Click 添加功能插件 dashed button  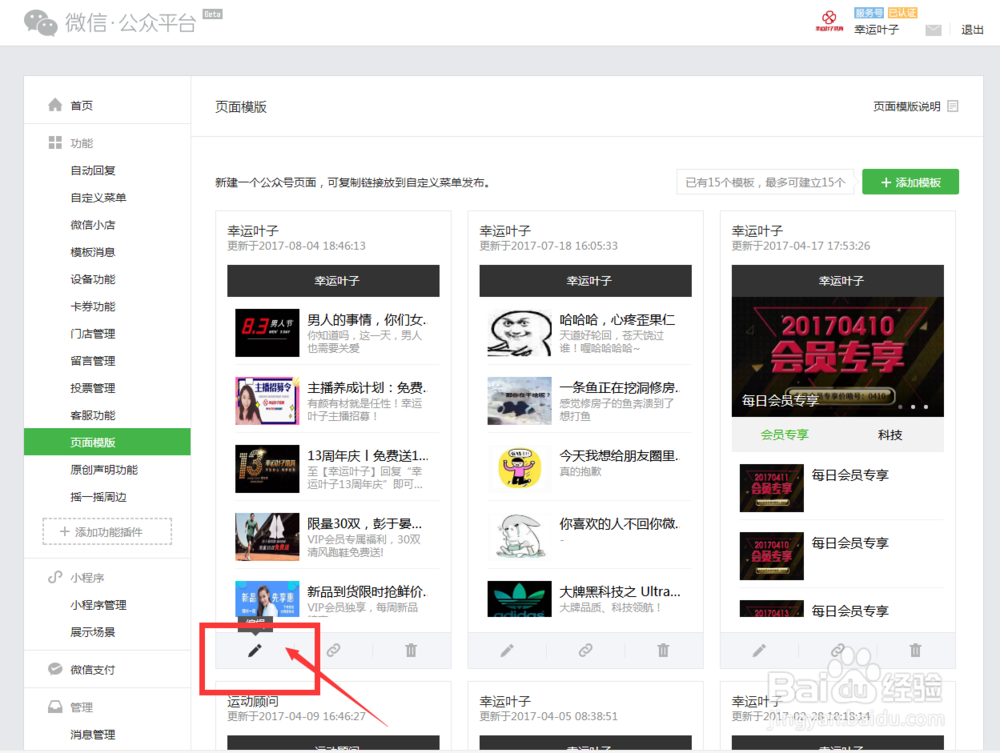pos(107,532)
